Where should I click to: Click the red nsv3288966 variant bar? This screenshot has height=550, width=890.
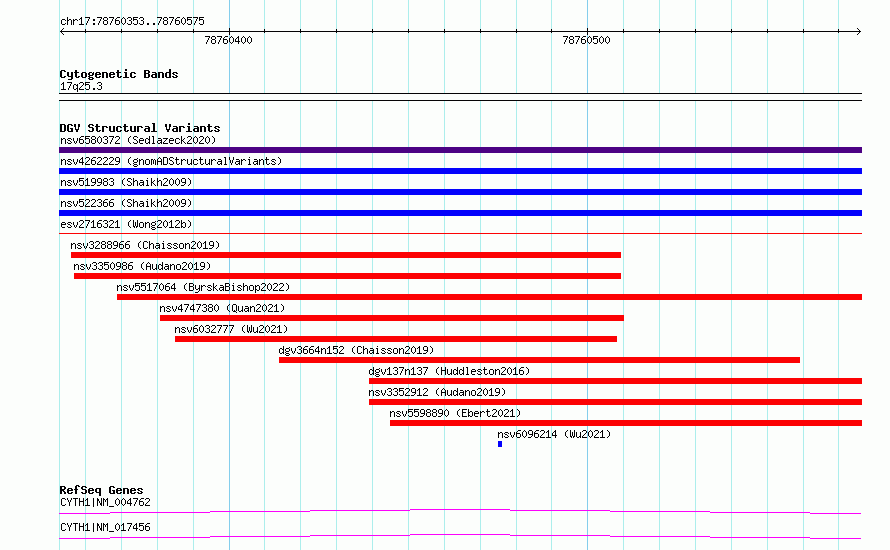click(346, 255)
